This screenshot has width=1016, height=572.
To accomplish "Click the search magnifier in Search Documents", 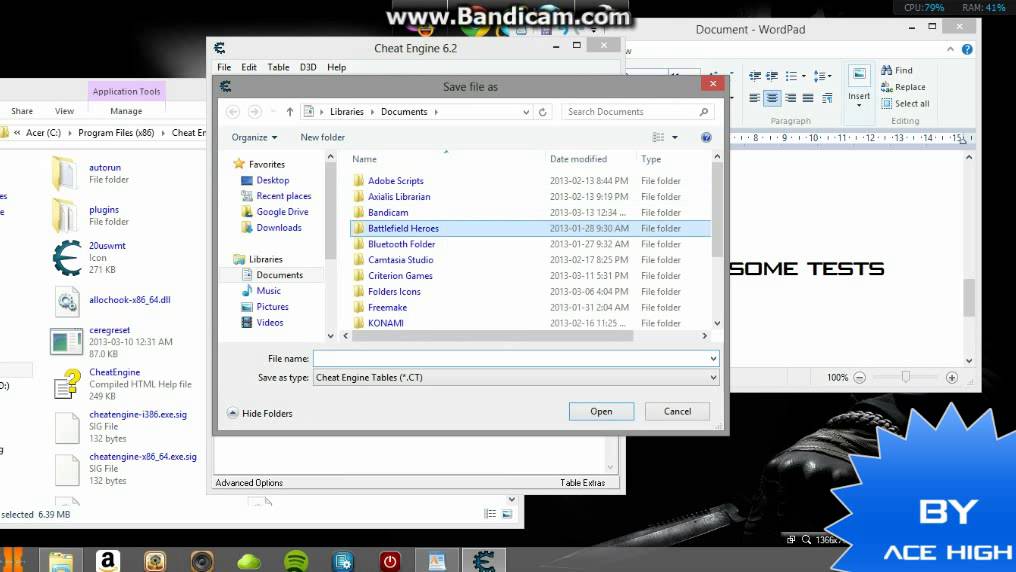I will [704, 112].
